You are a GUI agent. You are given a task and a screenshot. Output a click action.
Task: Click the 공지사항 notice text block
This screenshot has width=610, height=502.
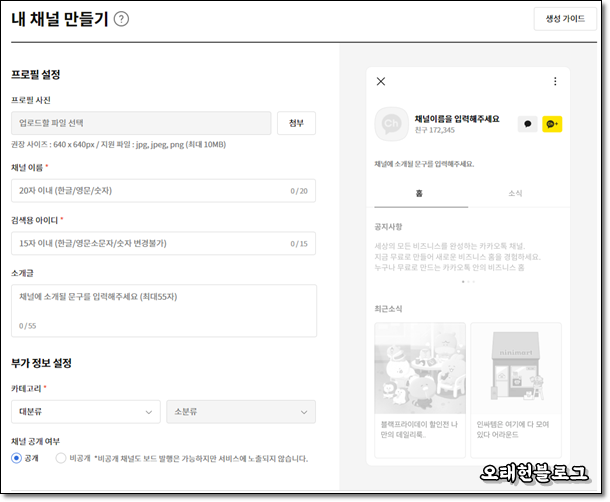click(x=458, y=257)
